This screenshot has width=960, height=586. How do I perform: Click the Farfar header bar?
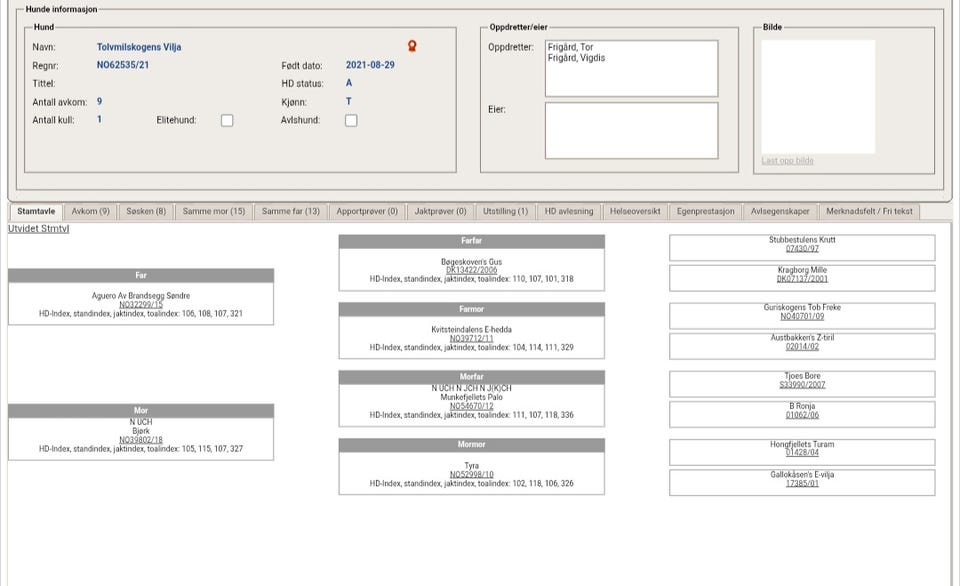(x=471, y=241)
